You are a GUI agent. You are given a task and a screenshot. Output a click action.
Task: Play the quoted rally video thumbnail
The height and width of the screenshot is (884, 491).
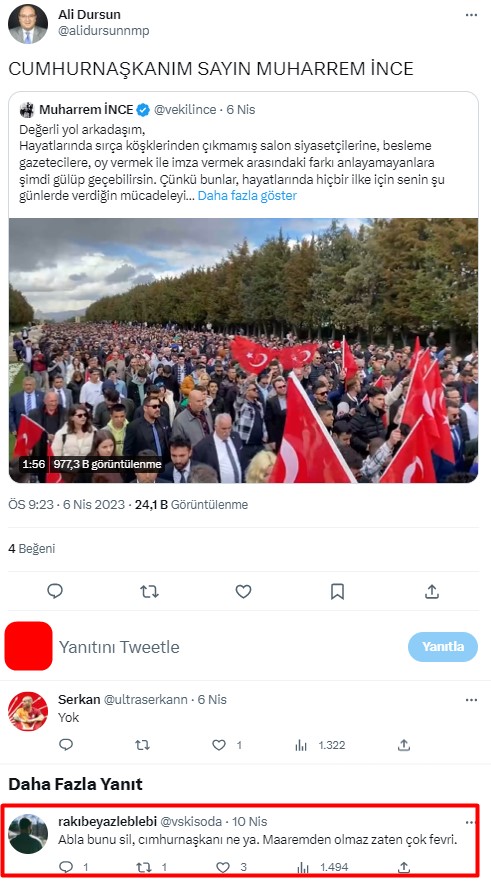coord(244,351)
